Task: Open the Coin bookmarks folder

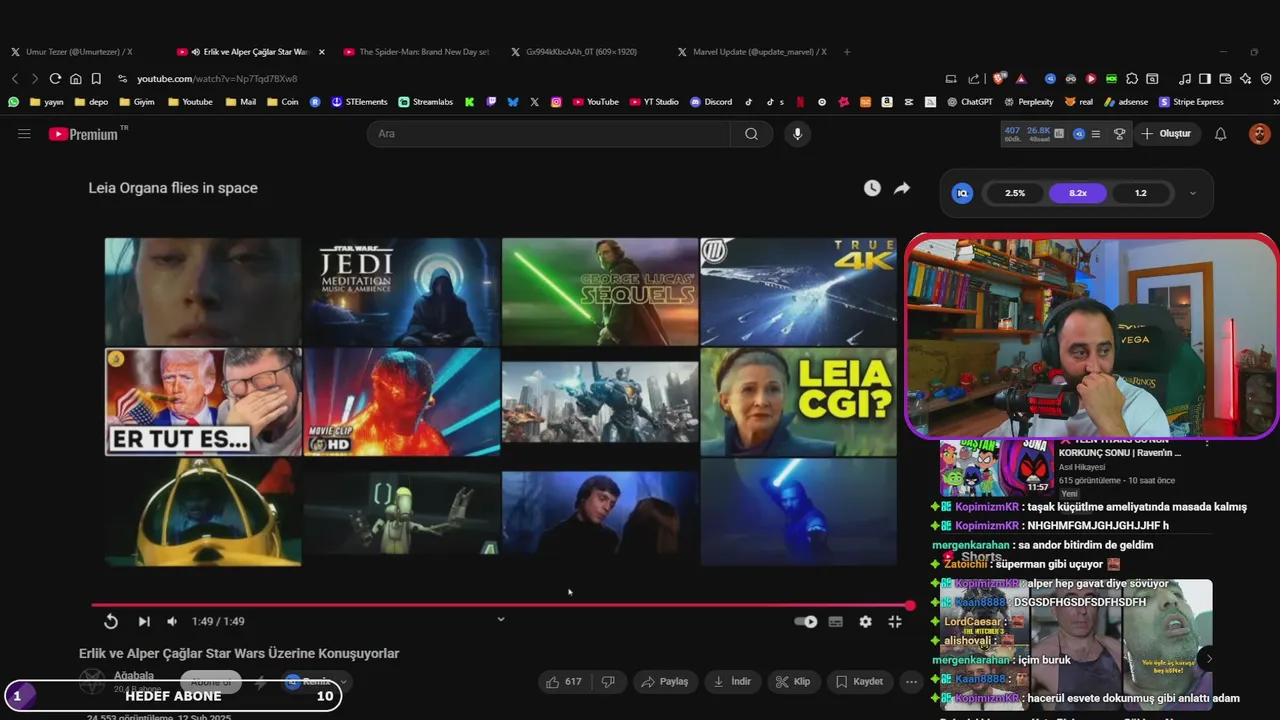Action: 282,102
